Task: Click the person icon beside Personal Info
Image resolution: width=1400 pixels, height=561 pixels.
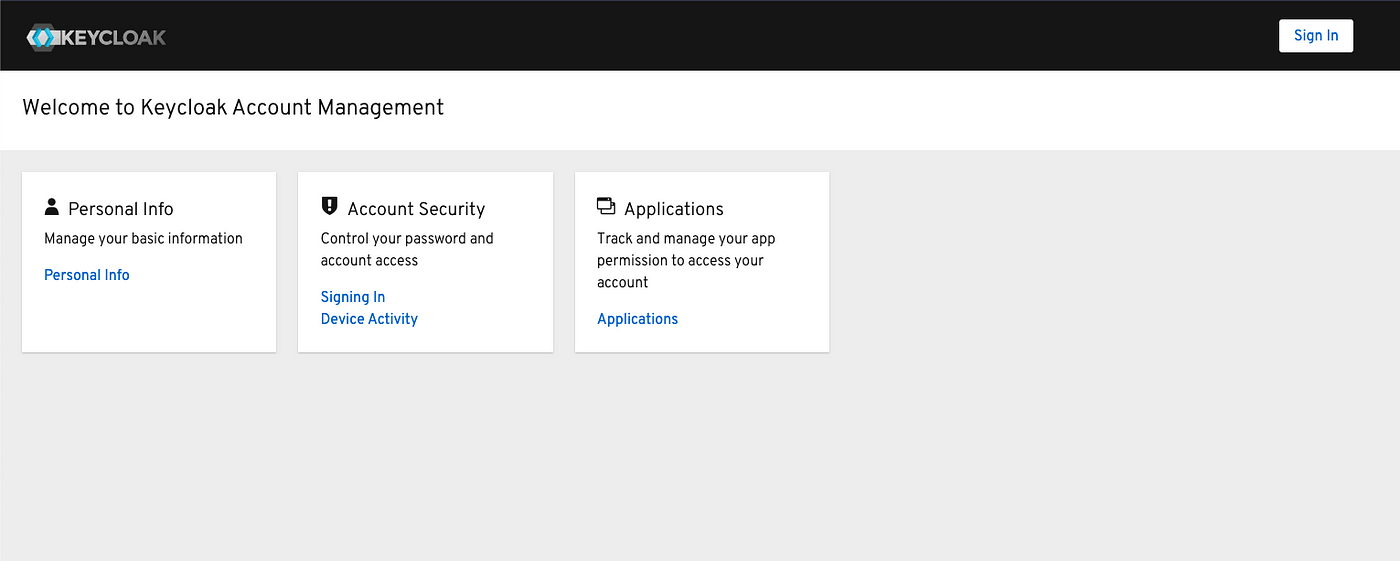Action: point(52,207)
